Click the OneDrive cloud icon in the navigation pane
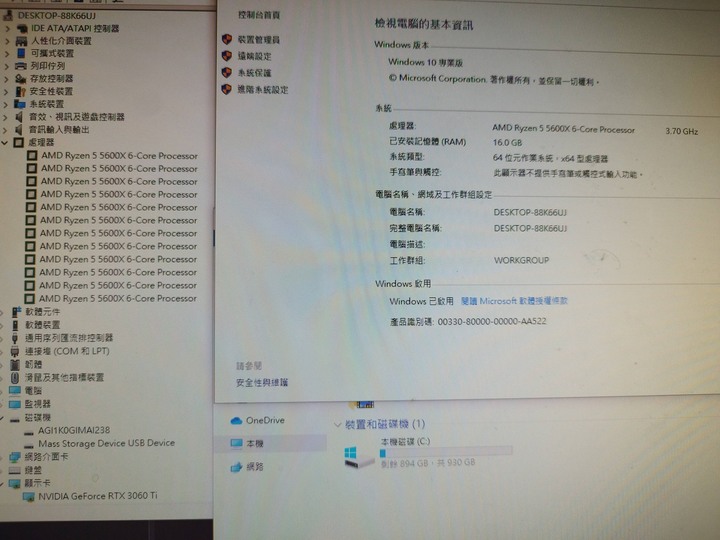This screenshot has width=720, height=540. pos(236,421)
